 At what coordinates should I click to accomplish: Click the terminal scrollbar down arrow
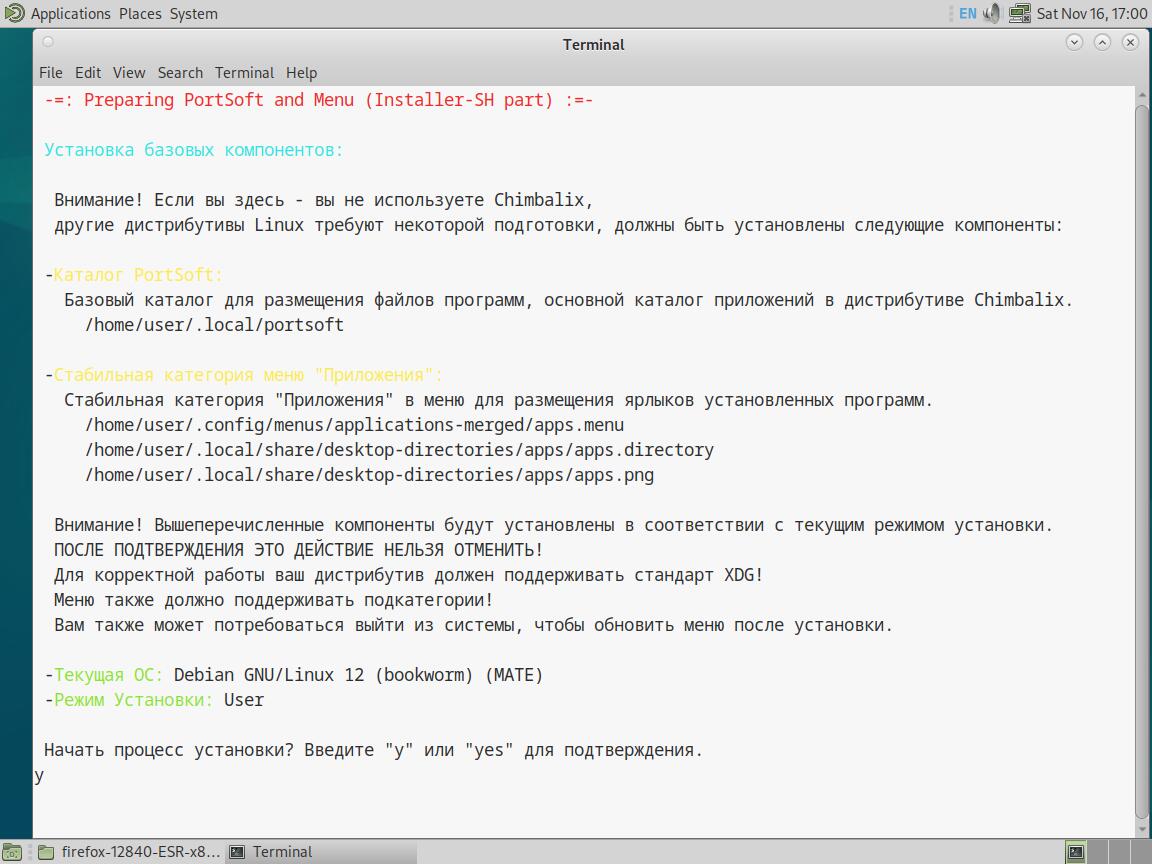click(x=1142, y=830)
